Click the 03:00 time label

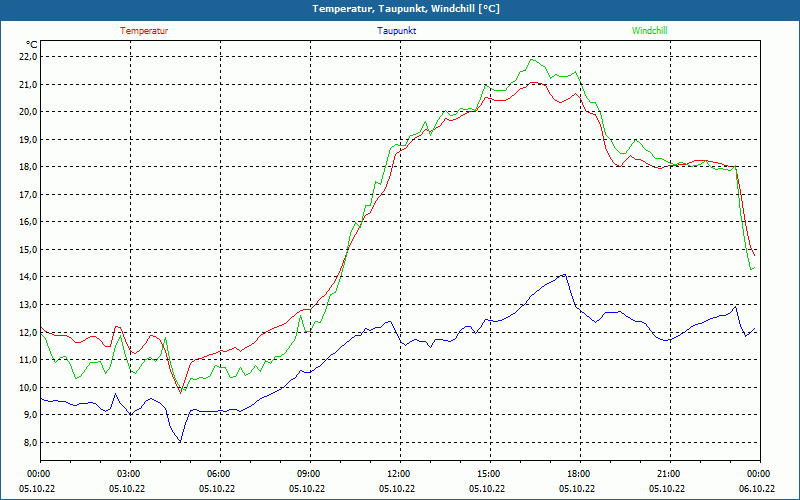pyautogui.click(x=127, y=474)
